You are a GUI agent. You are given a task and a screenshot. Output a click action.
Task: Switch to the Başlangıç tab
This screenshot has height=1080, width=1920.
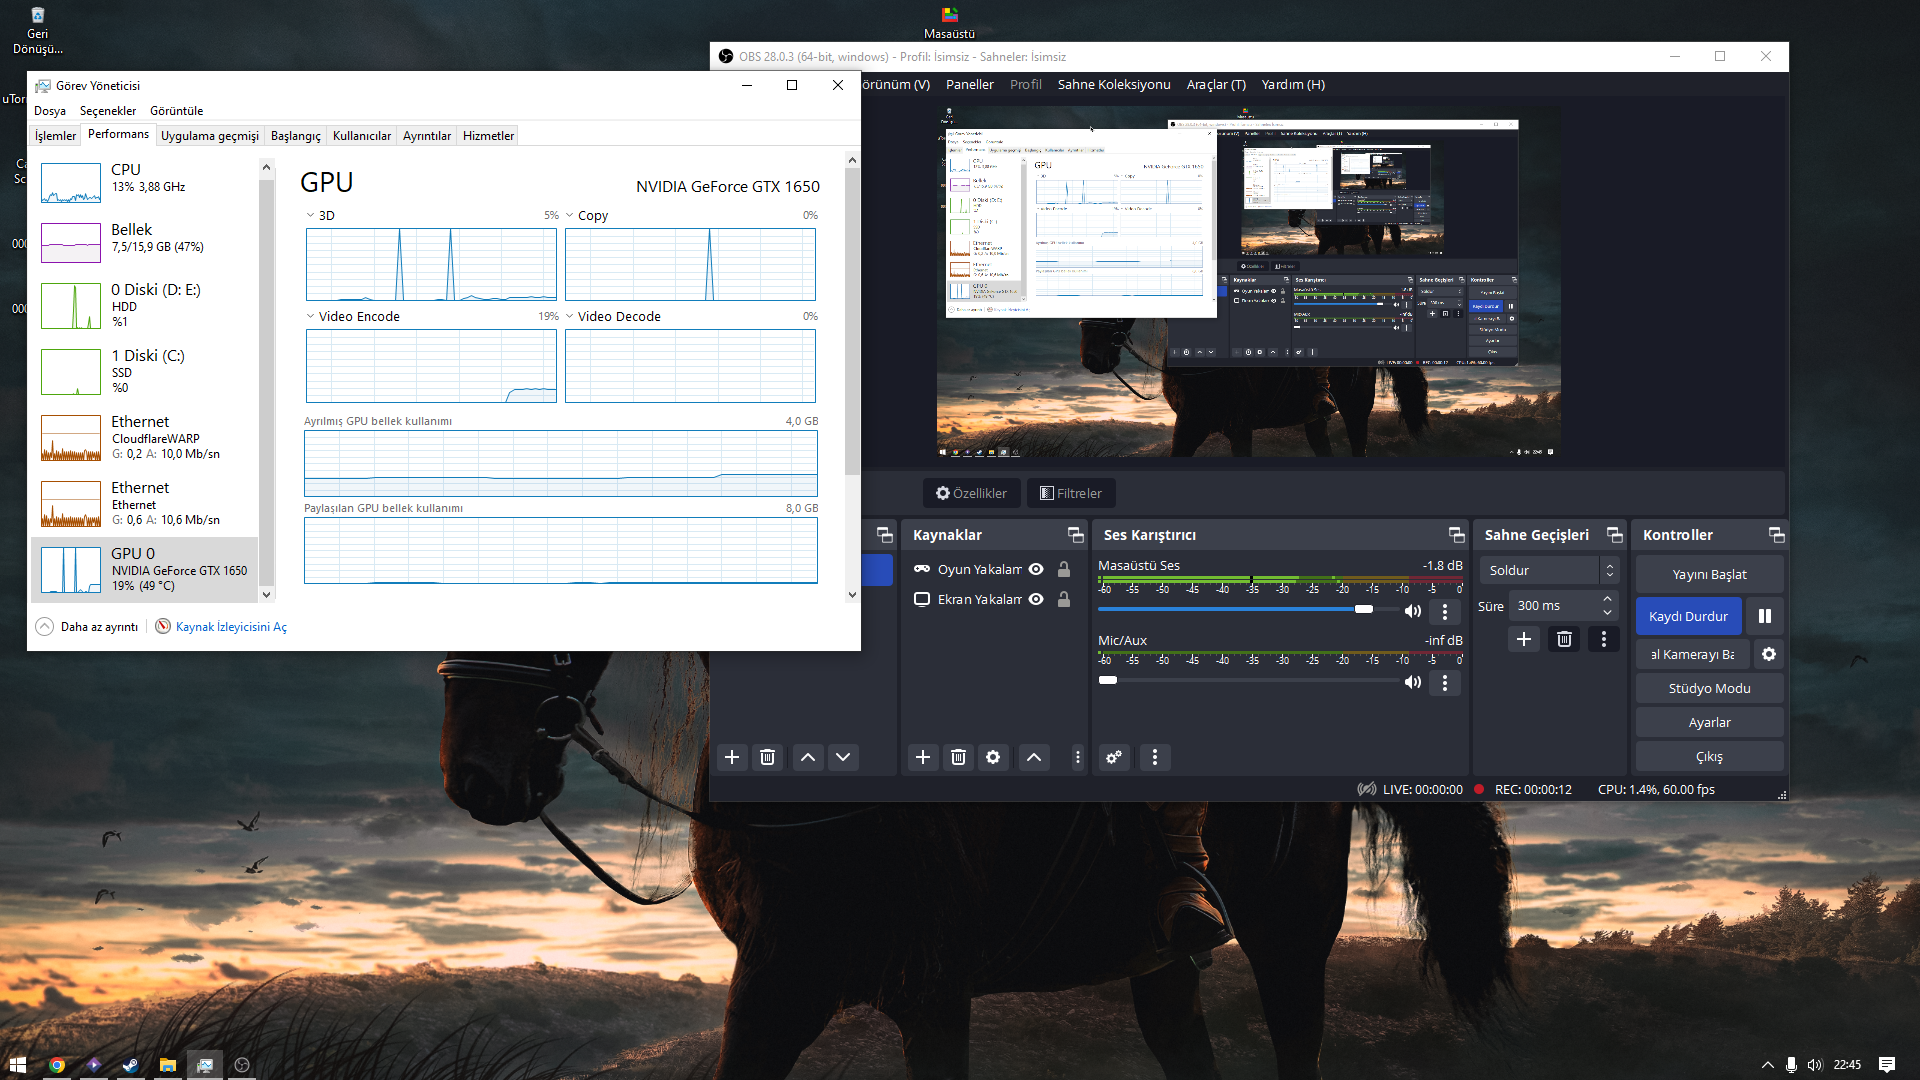[295, 136]
